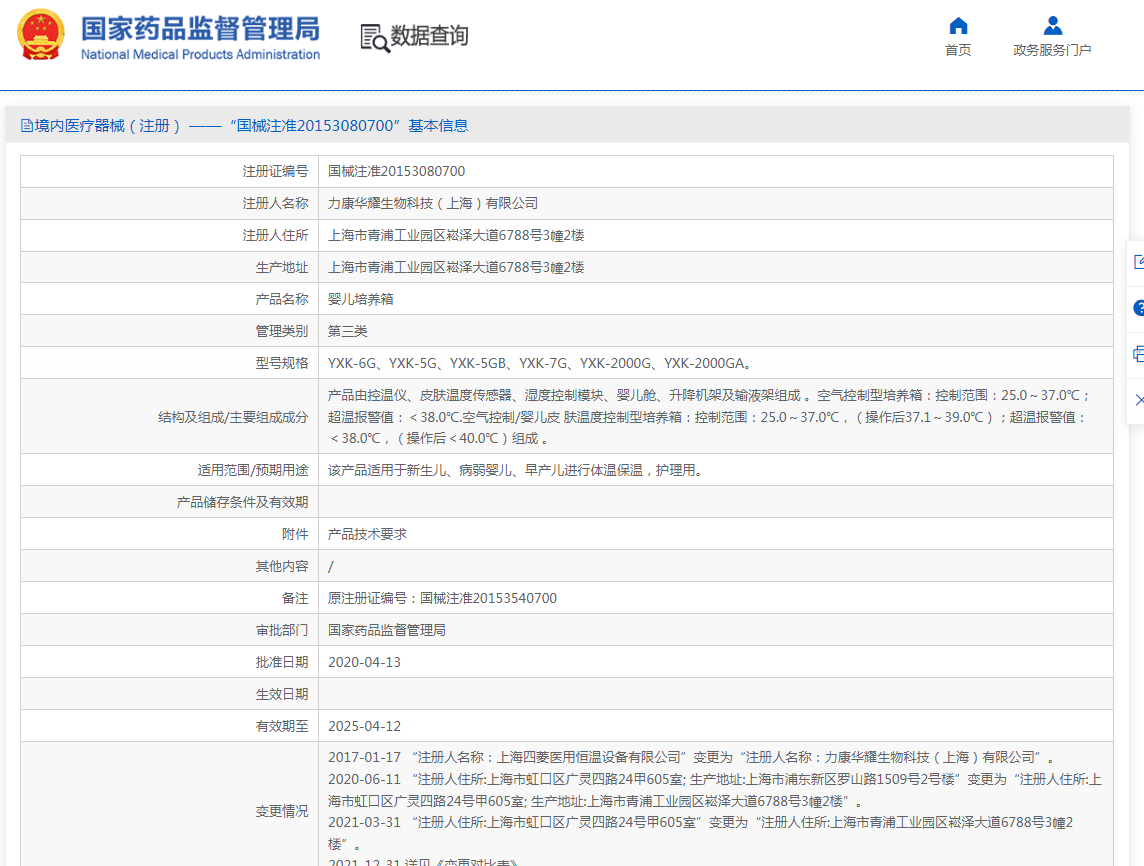
Task: Click the printer icon on right sidebar
Action: [x=1138, y=354]
